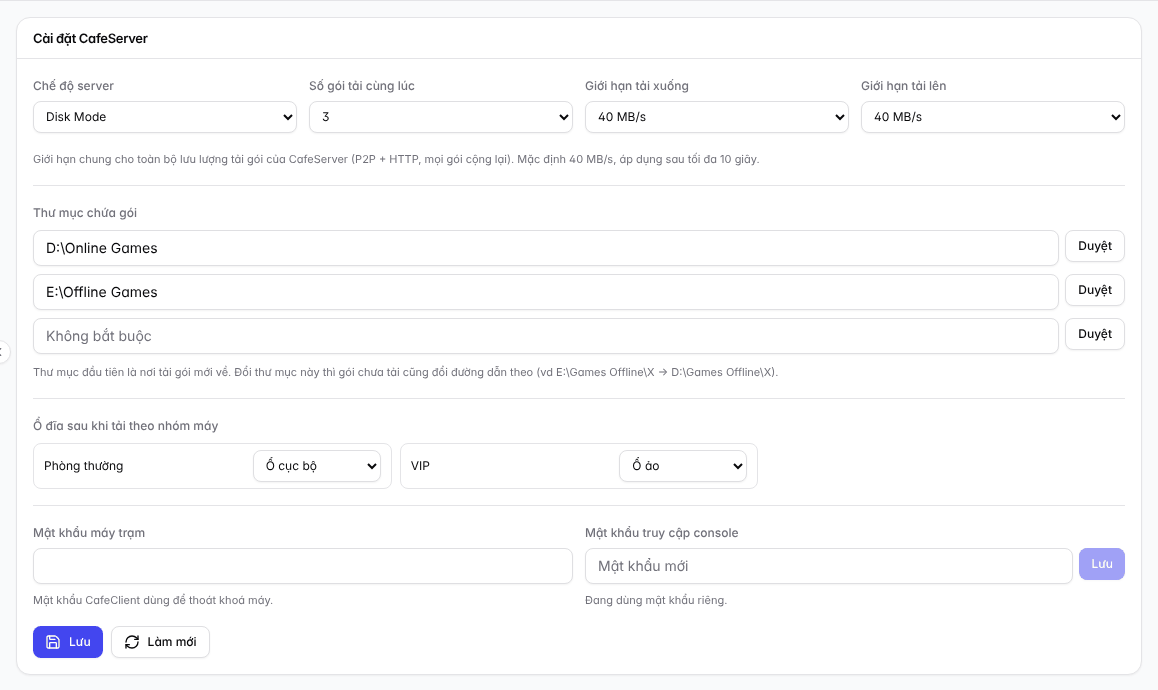Click the floppy disk save icon

click(x=53, y=642)
